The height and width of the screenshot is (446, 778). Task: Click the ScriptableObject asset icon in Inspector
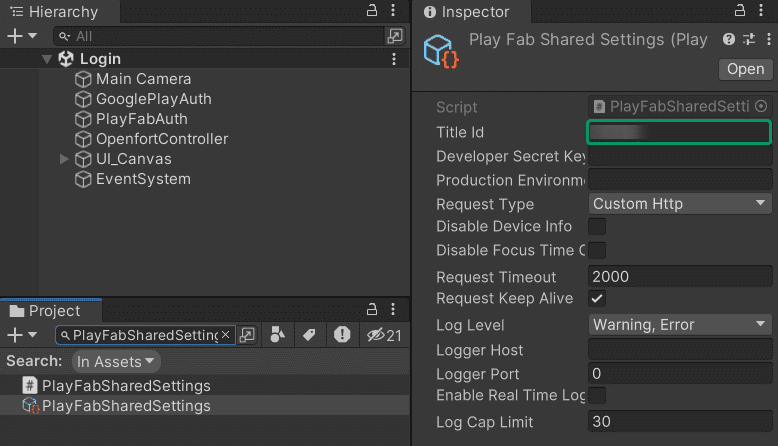coord(441,52)
